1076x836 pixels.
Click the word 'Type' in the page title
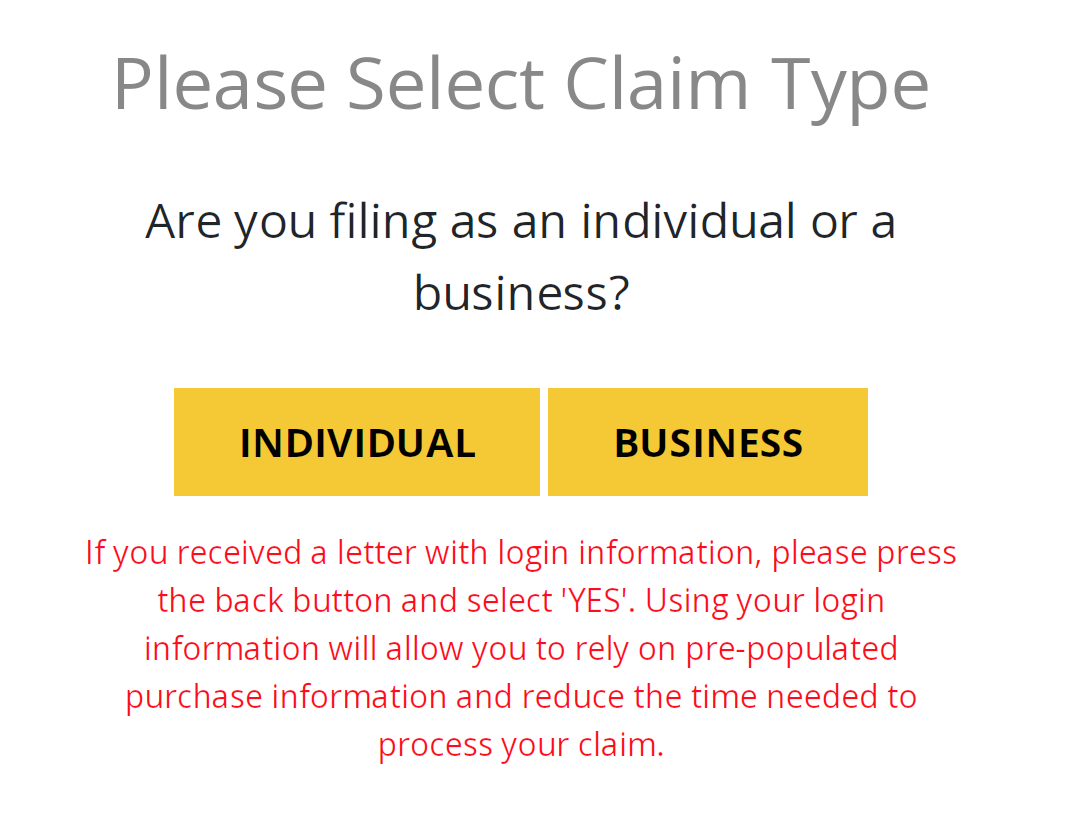(x=850, y=89)
